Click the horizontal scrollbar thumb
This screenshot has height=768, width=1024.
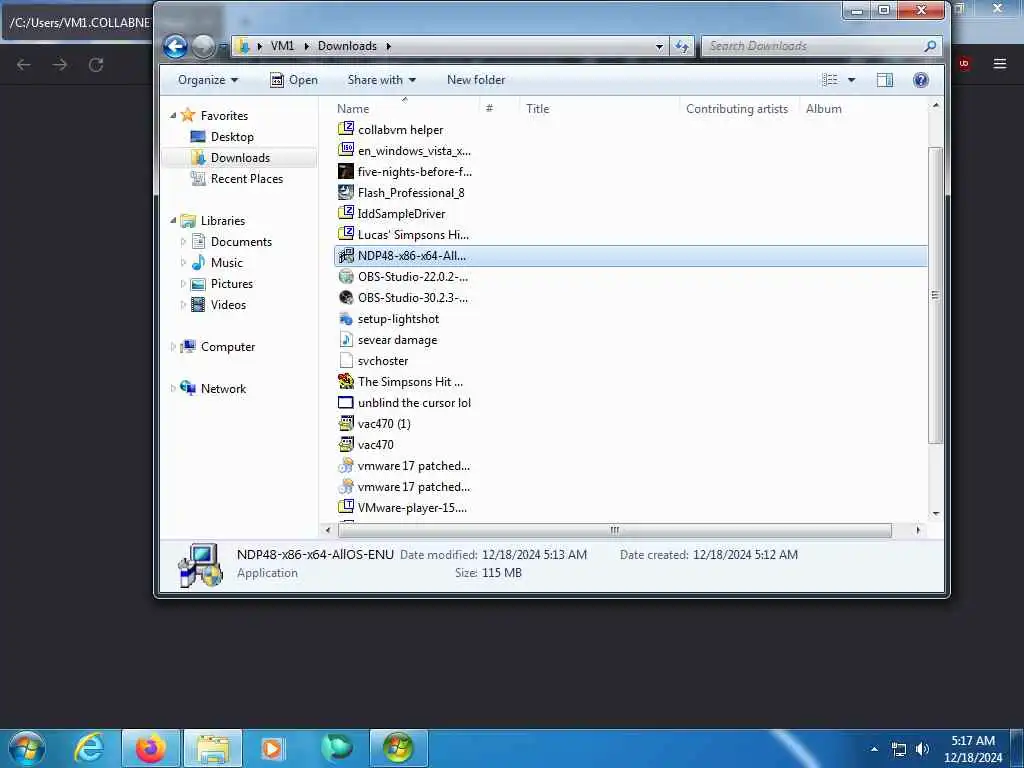pyautogui.click(x=614, y=530)
